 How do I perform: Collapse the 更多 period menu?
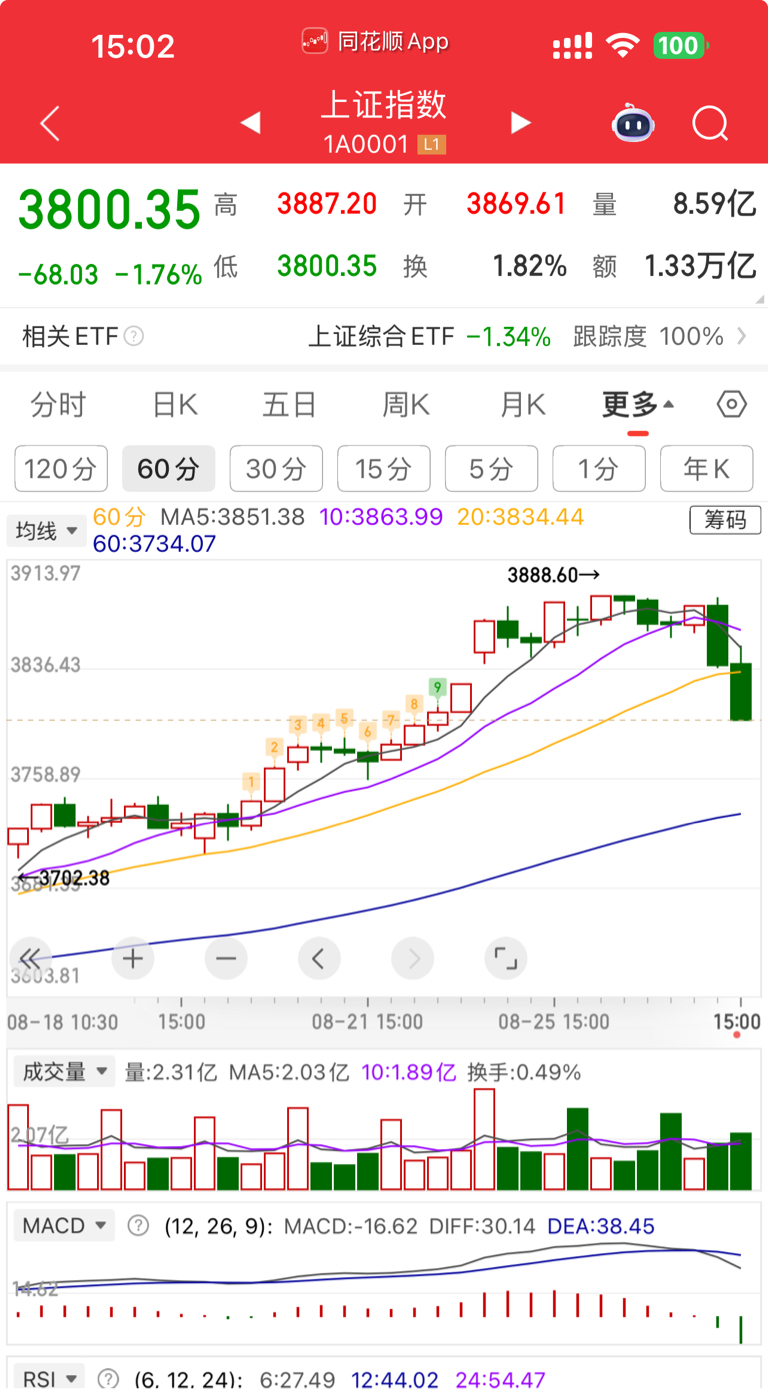638,405
